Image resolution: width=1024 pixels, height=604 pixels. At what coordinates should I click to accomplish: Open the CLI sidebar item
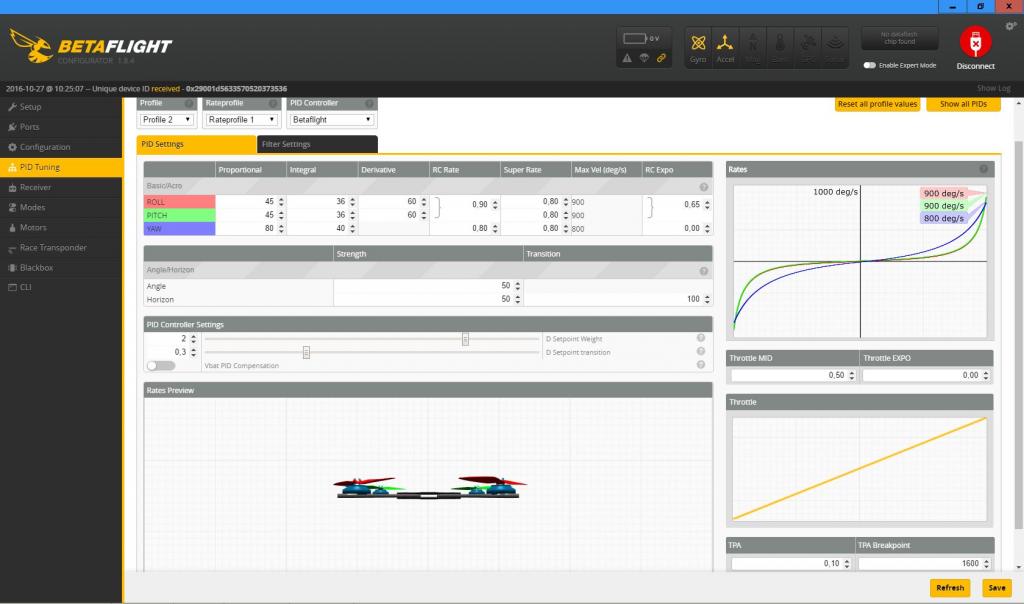coord(27,287)
